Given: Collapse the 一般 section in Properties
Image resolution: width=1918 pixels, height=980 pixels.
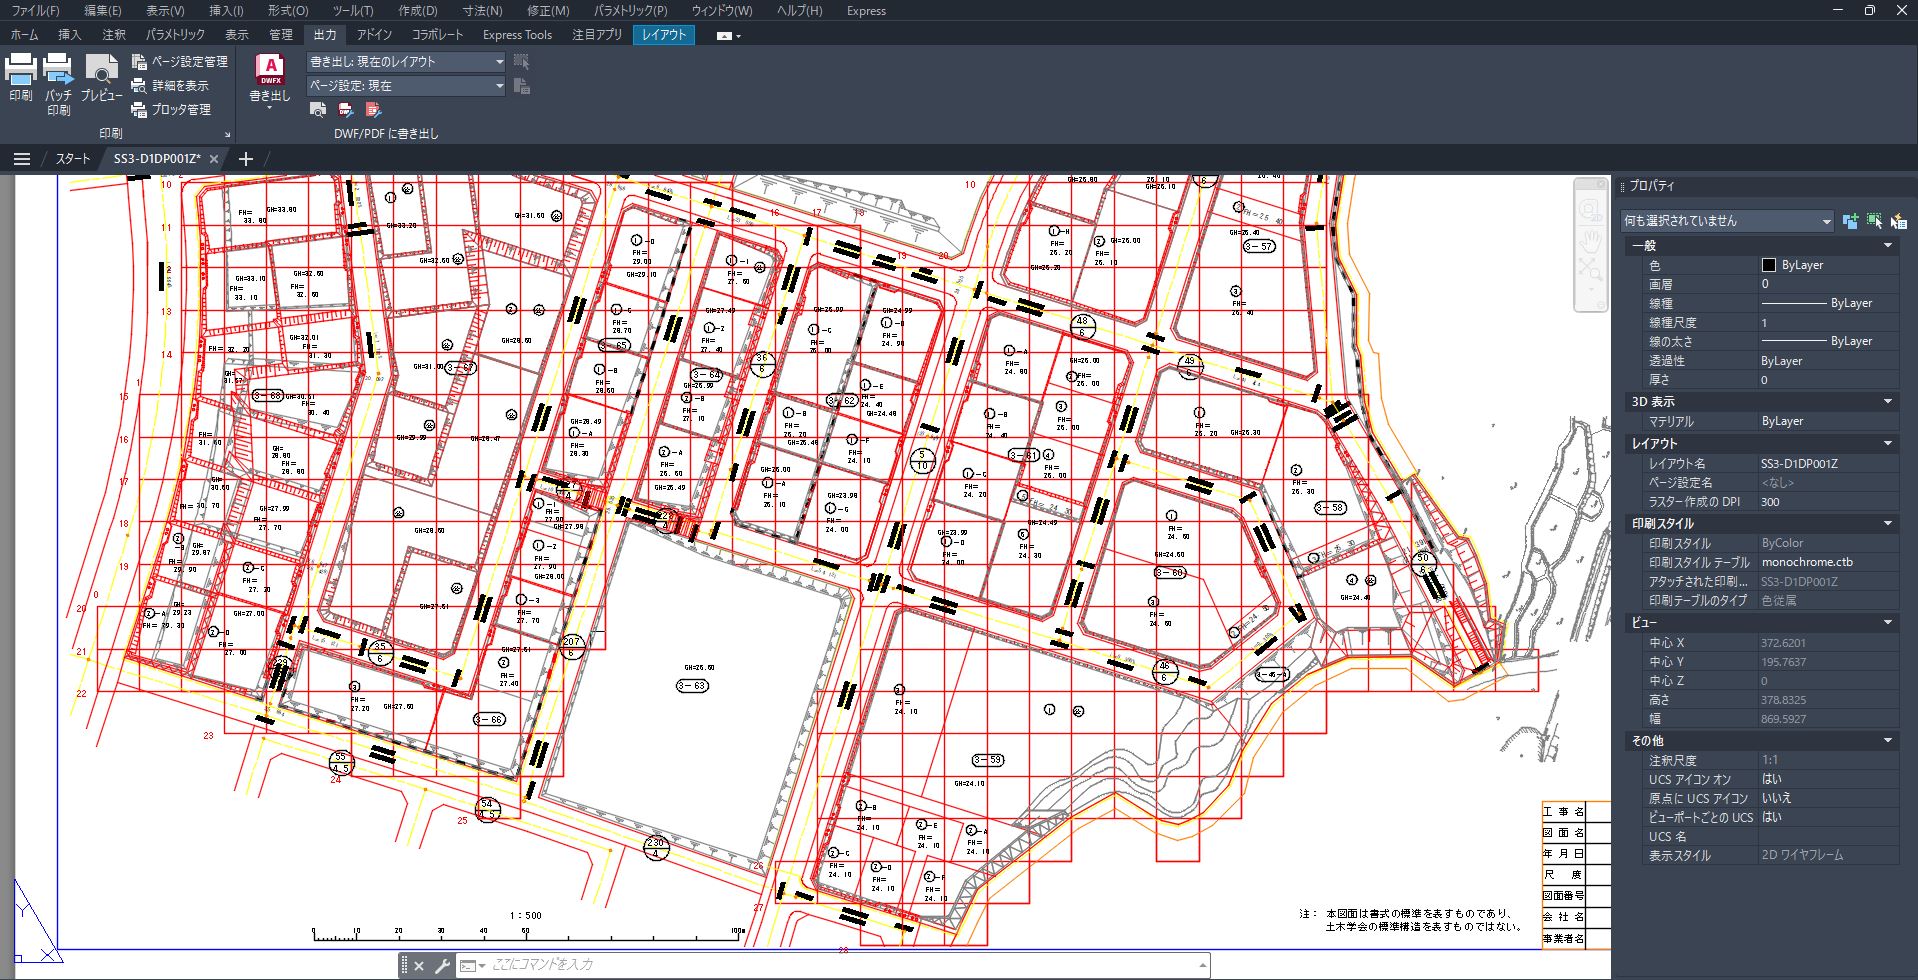Looking at the screenshot, I should coord(1888,246).
